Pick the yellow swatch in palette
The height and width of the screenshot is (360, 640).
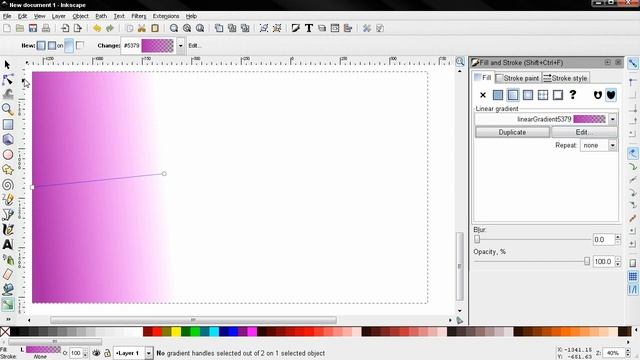[x=176, y=331]
